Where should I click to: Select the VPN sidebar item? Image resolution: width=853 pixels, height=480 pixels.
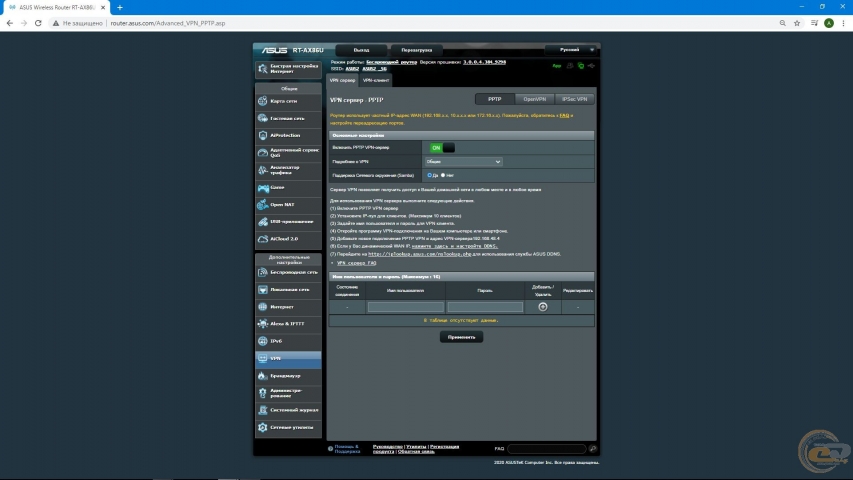288,359
